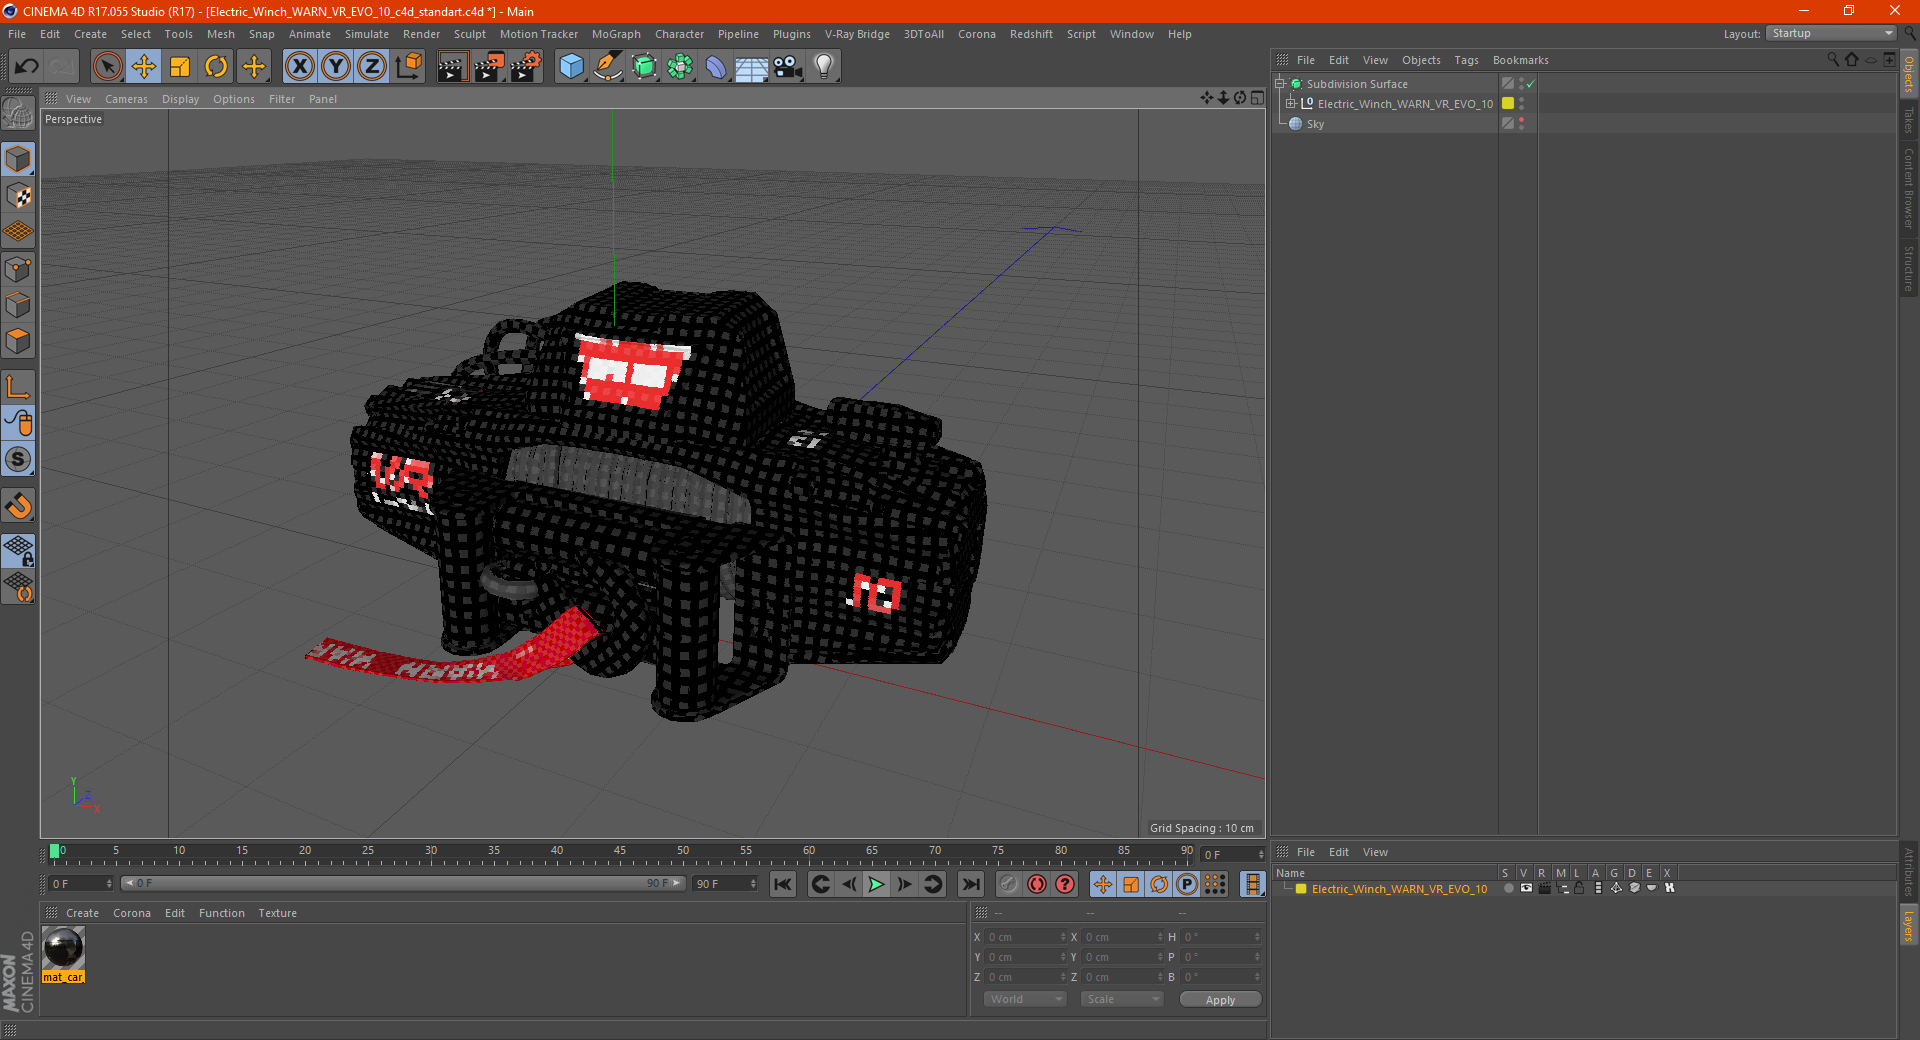The width and height of the screenshot is (1920, 1040).
Task: Open the Content Browser side tab
Action: (1908, 188)
